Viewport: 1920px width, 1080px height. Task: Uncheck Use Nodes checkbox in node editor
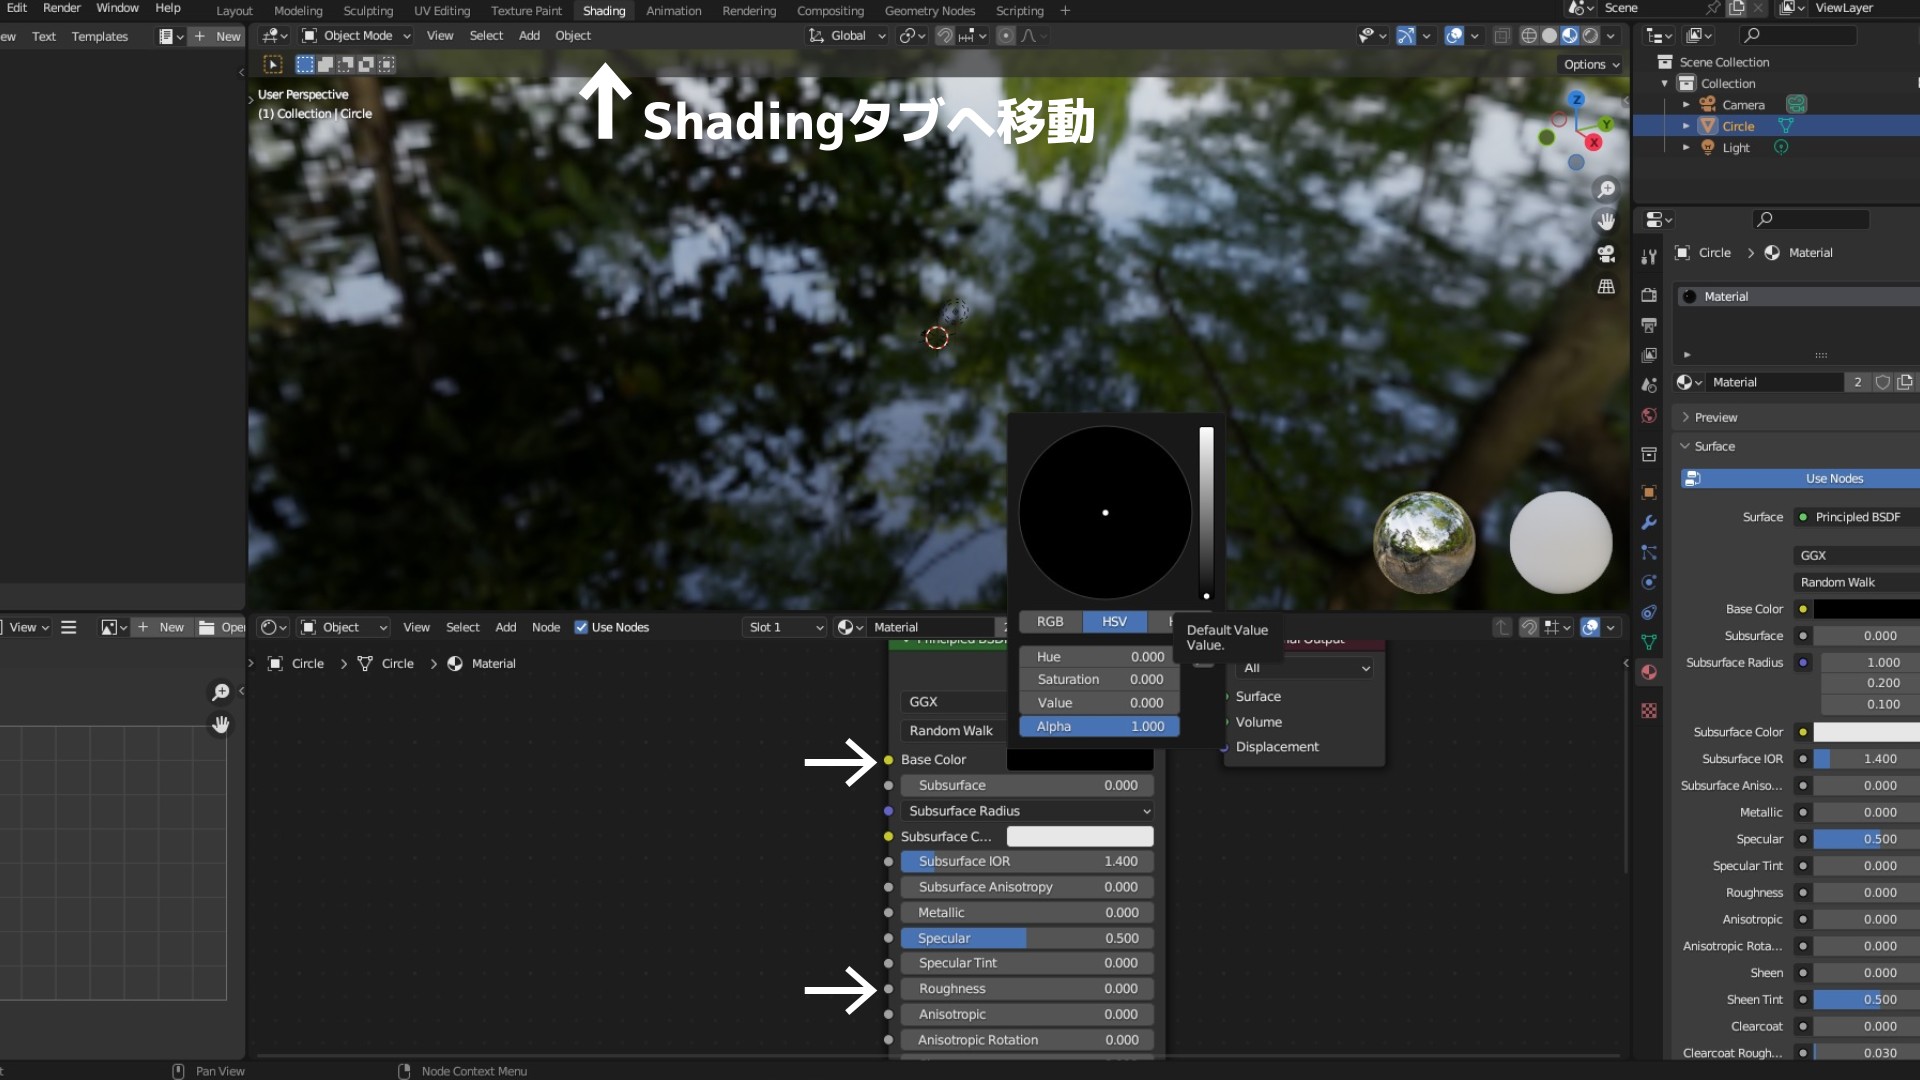581,628
